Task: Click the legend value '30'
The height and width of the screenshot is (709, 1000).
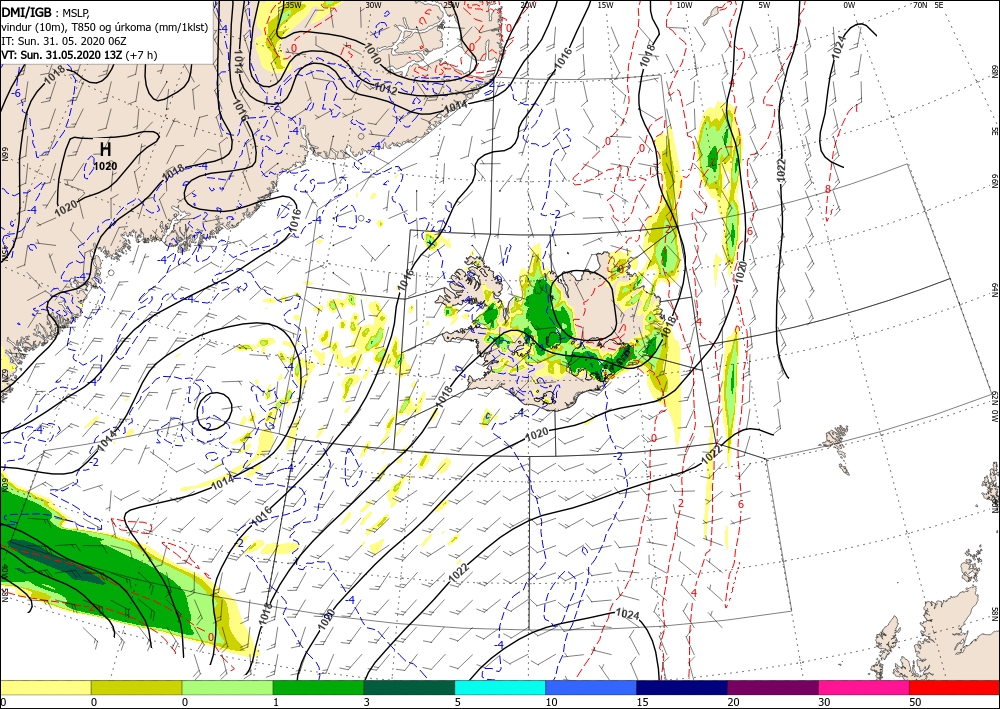Action: pos(823,702)
